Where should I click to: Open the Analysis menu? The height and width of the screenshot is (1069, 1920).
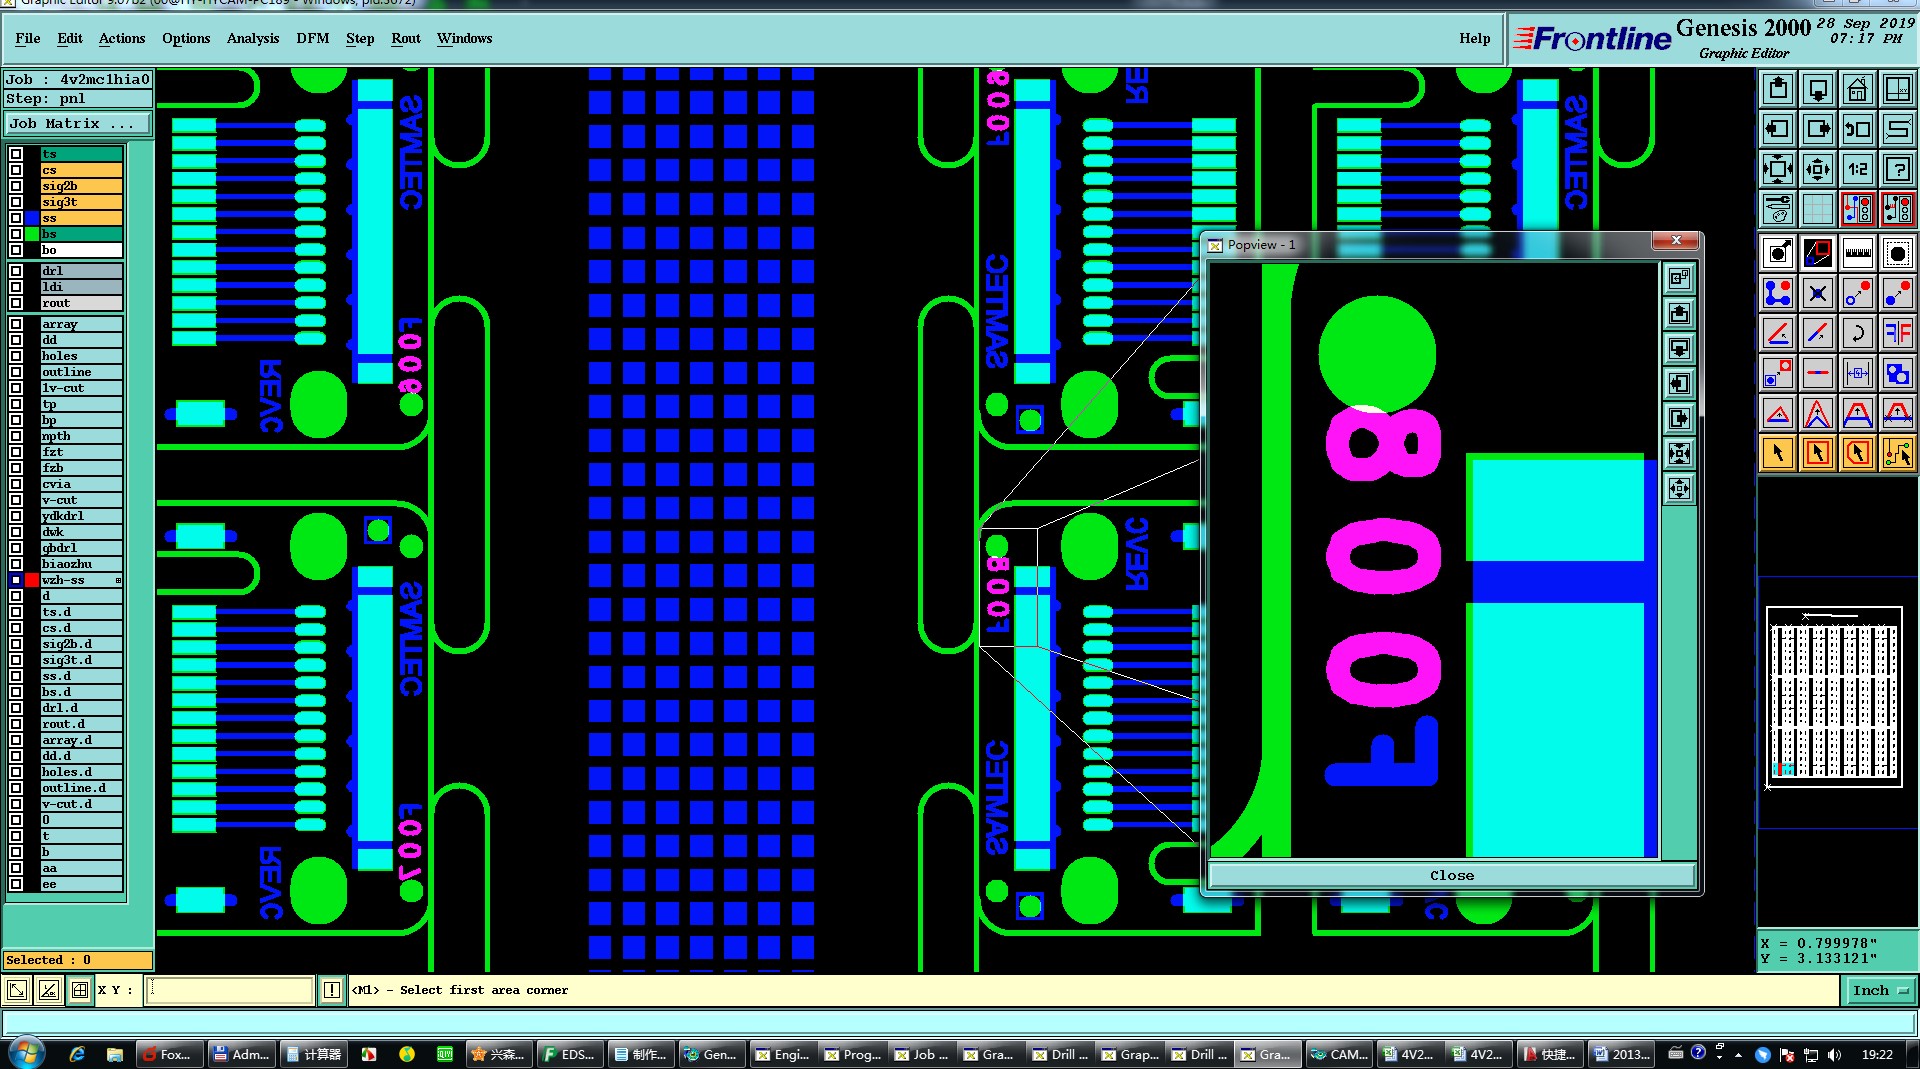(x=253, y=38)
